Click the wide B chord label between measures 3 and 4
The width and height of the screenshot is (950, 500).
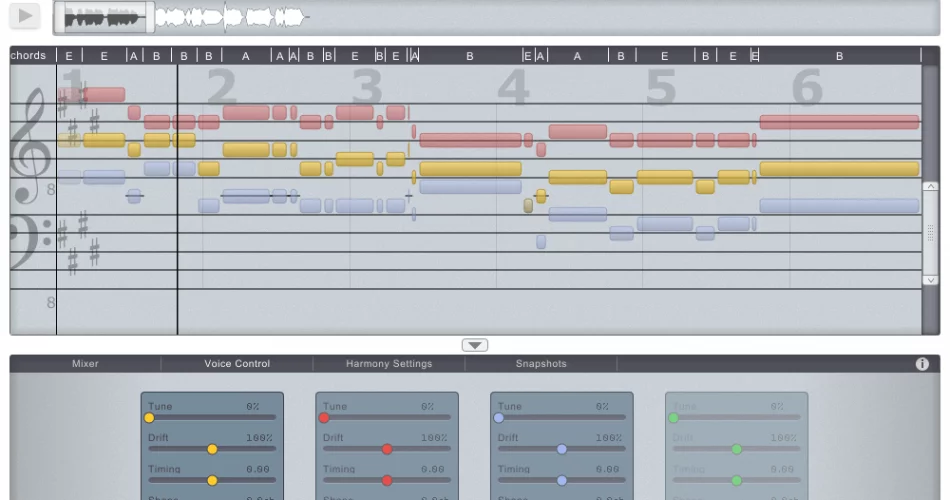click(x=470, y=56)
